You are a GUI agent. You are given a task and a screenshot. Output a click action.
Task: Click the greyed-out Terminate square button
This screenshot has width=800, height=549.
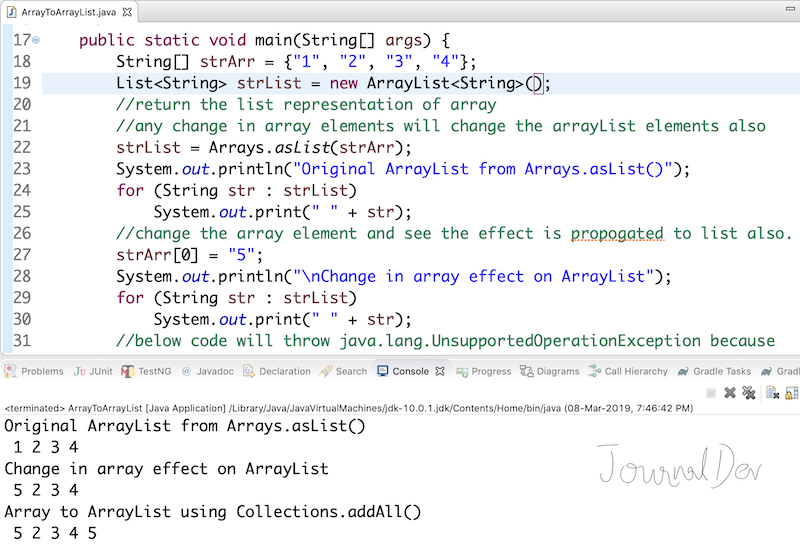711,393
